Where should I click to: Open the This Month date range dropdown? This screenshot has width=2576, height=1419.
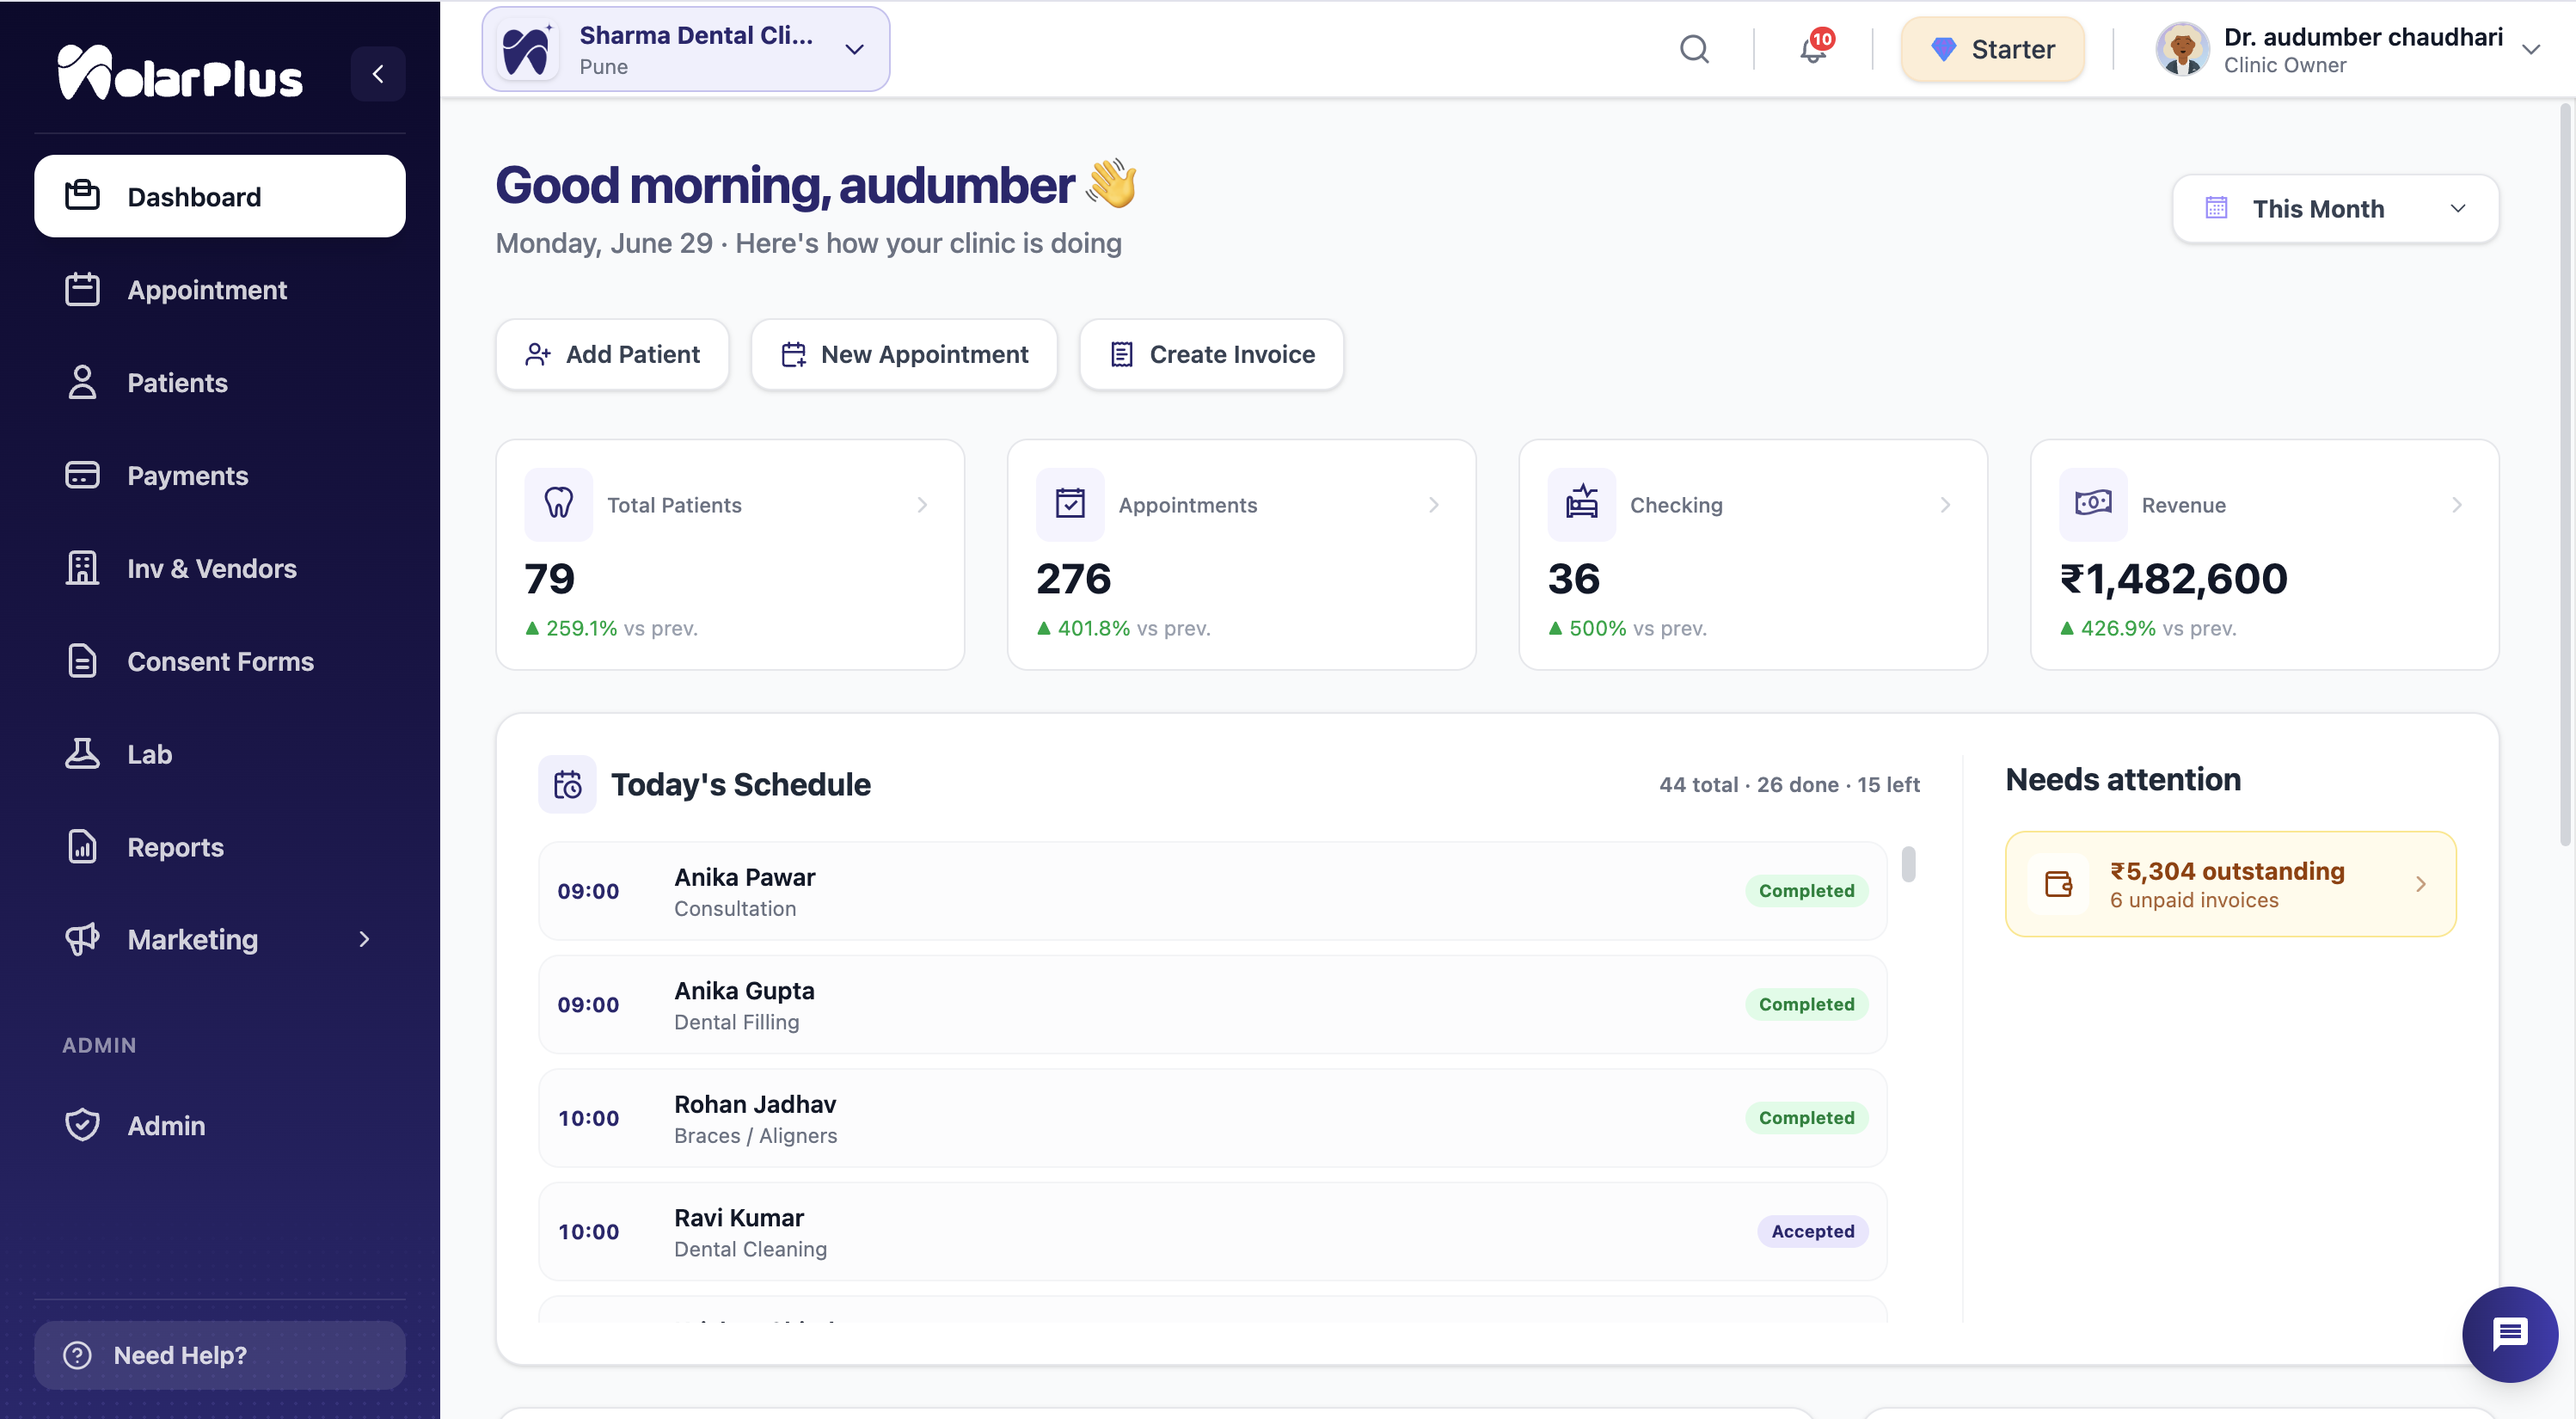pyautogui.click(x=2335, y=208)
